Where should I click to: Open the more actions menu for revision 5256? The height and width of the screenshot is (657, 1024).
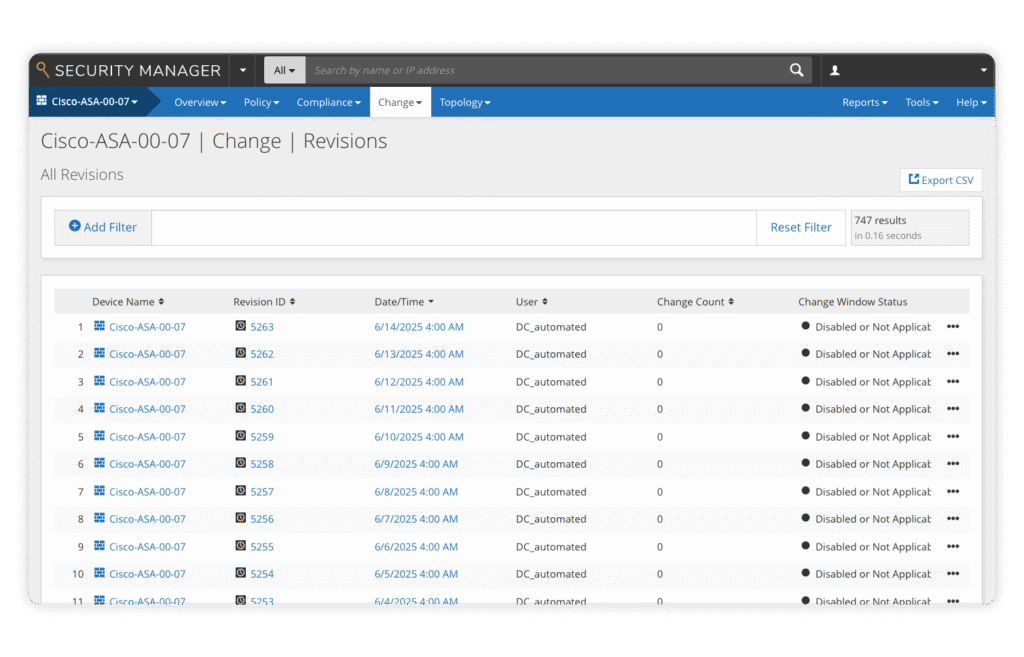pos(953,519)
